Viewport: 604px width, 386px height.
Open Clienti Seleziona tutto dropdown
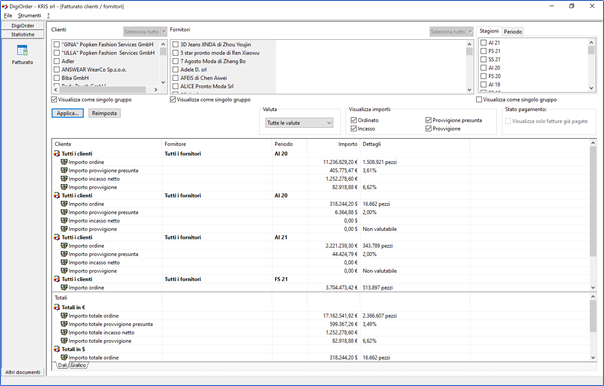click(x=163, y=32)
